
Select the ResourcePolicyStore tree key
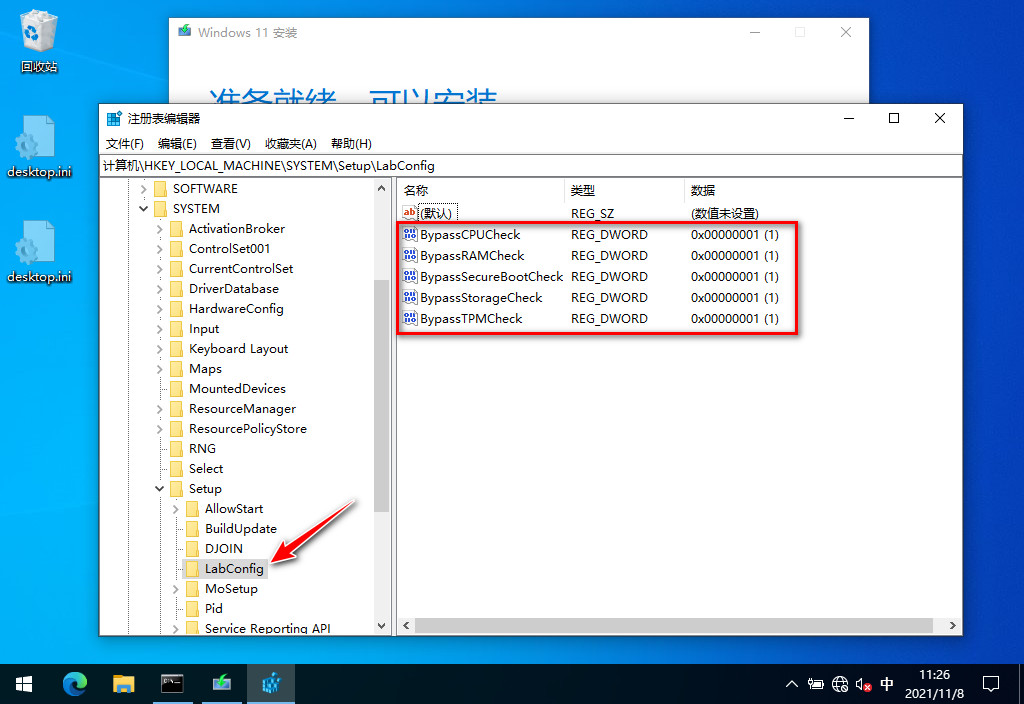(248, 429)
